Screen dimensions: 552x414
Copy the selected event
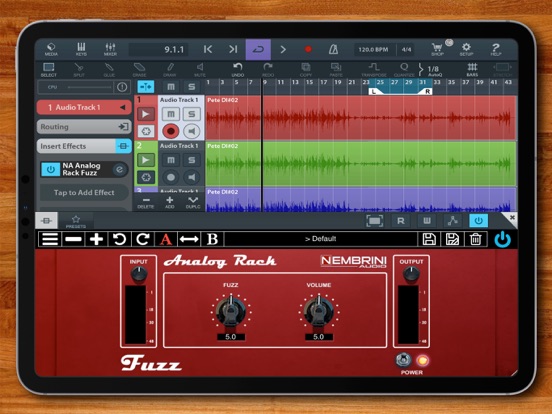[306, 70]
